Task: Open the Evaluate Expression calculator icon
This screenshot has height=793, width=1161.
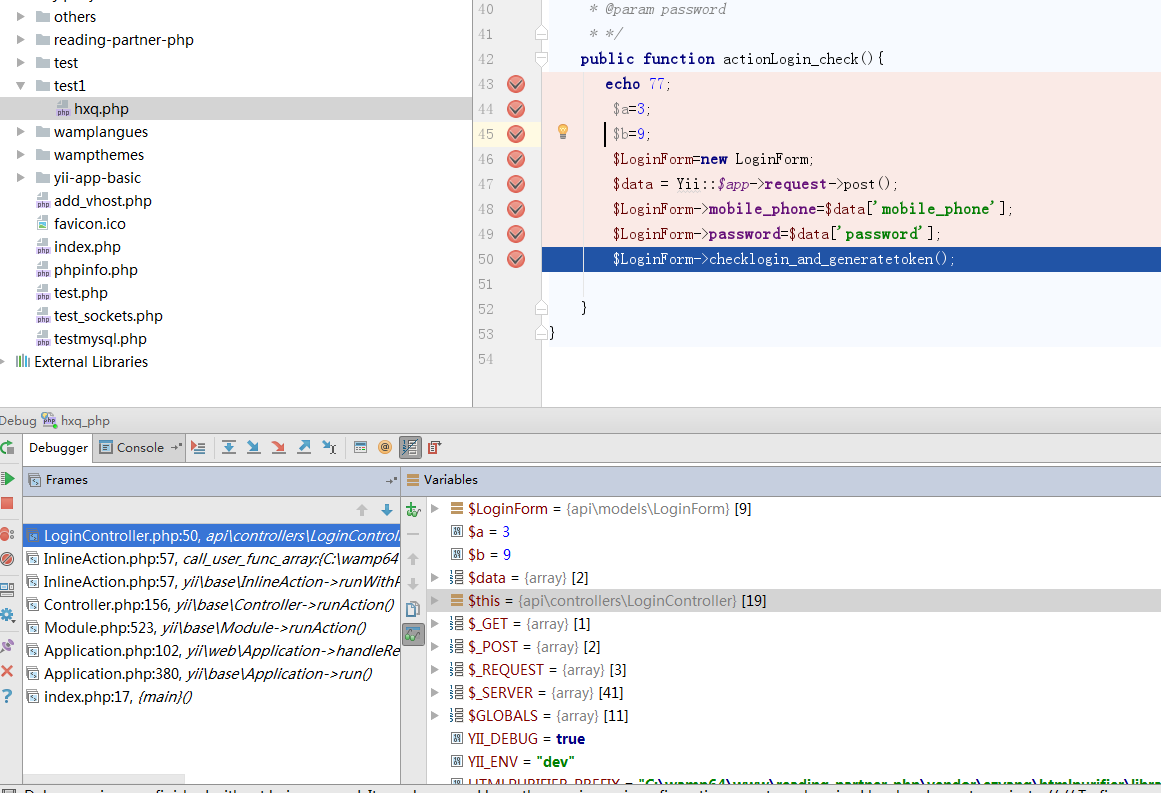Action: [x=361, y=447]
